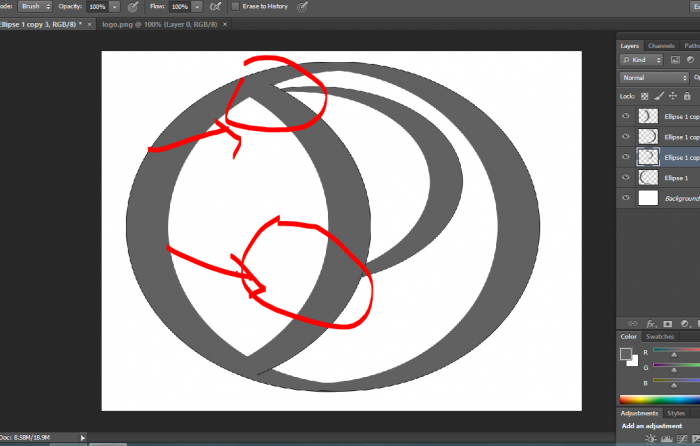
Task: Click the foreground color swatch
Action: tap(626, 354)
